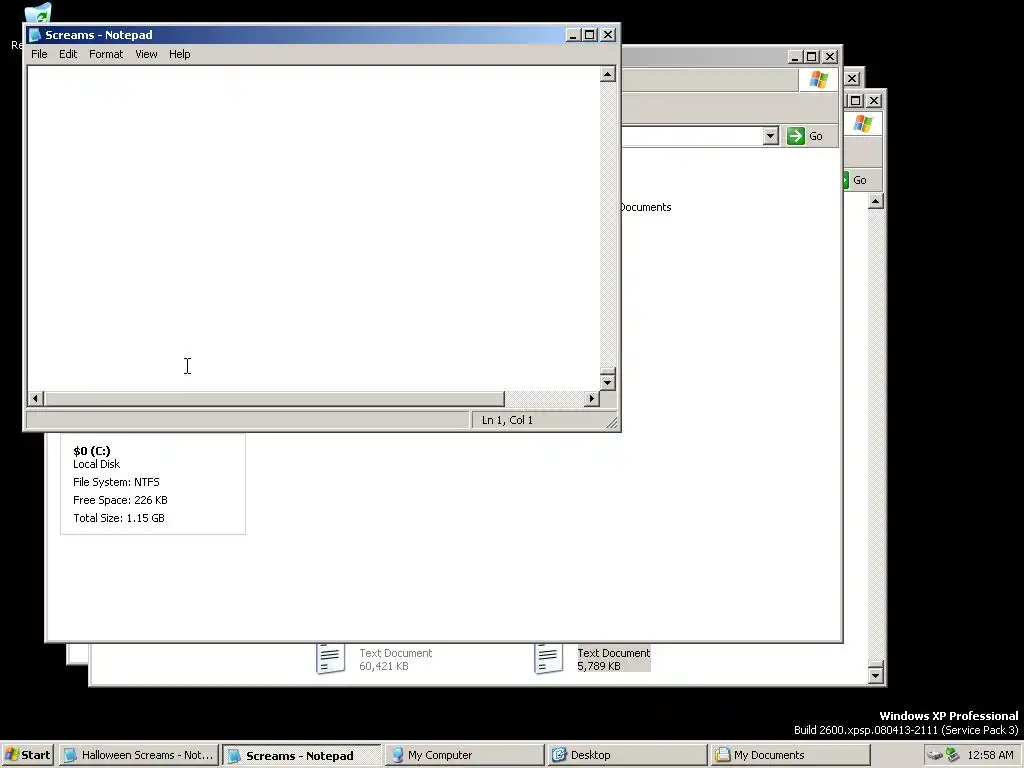Click the Safely Remove Hardware tray icon
1024x768 pixels.
935,755
